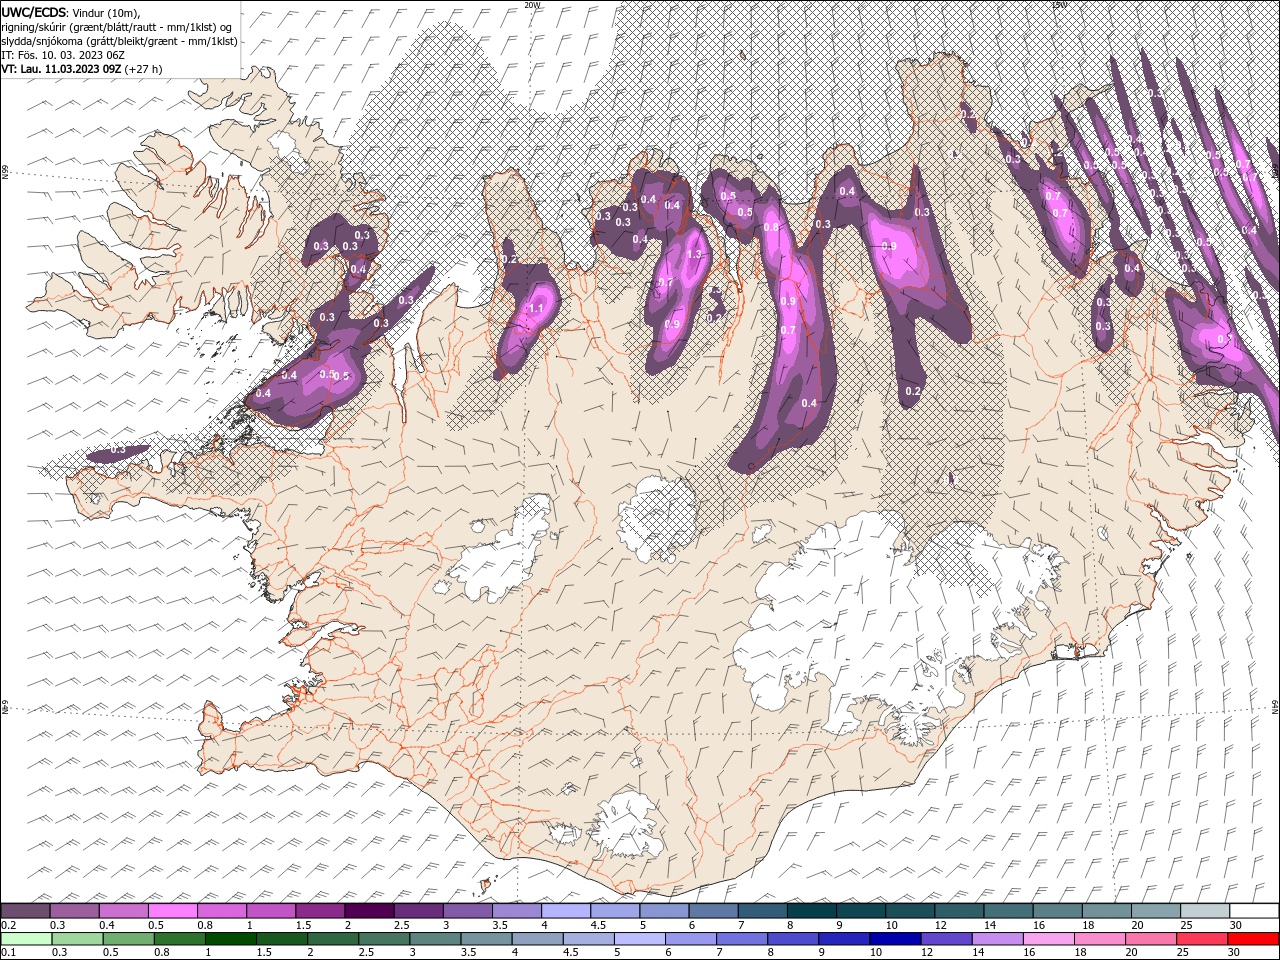This screenshot has width=1280, height=960.
Task: Pick the dark teal 8 swatch, top legend
Action: (x=811, y=911)
